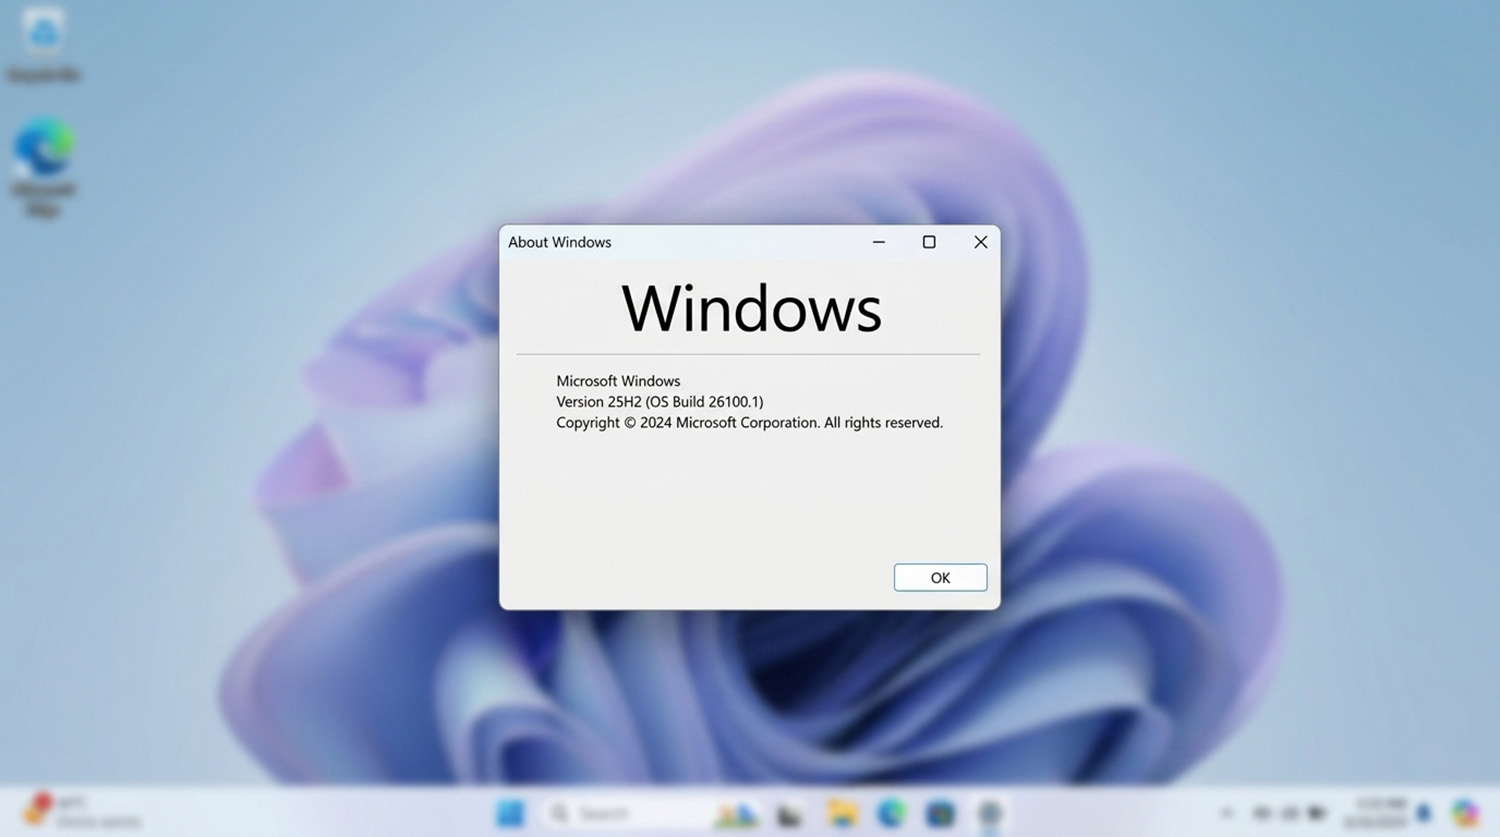Click OK in About Windows dialog
The width and height of the screenshot is (1500, 837).
coord(940,577)
